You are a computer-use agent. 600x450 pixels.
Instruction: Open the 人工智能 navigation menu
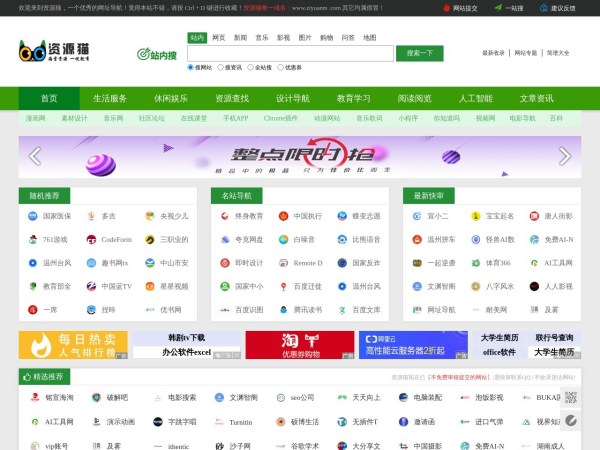(475, 98)
